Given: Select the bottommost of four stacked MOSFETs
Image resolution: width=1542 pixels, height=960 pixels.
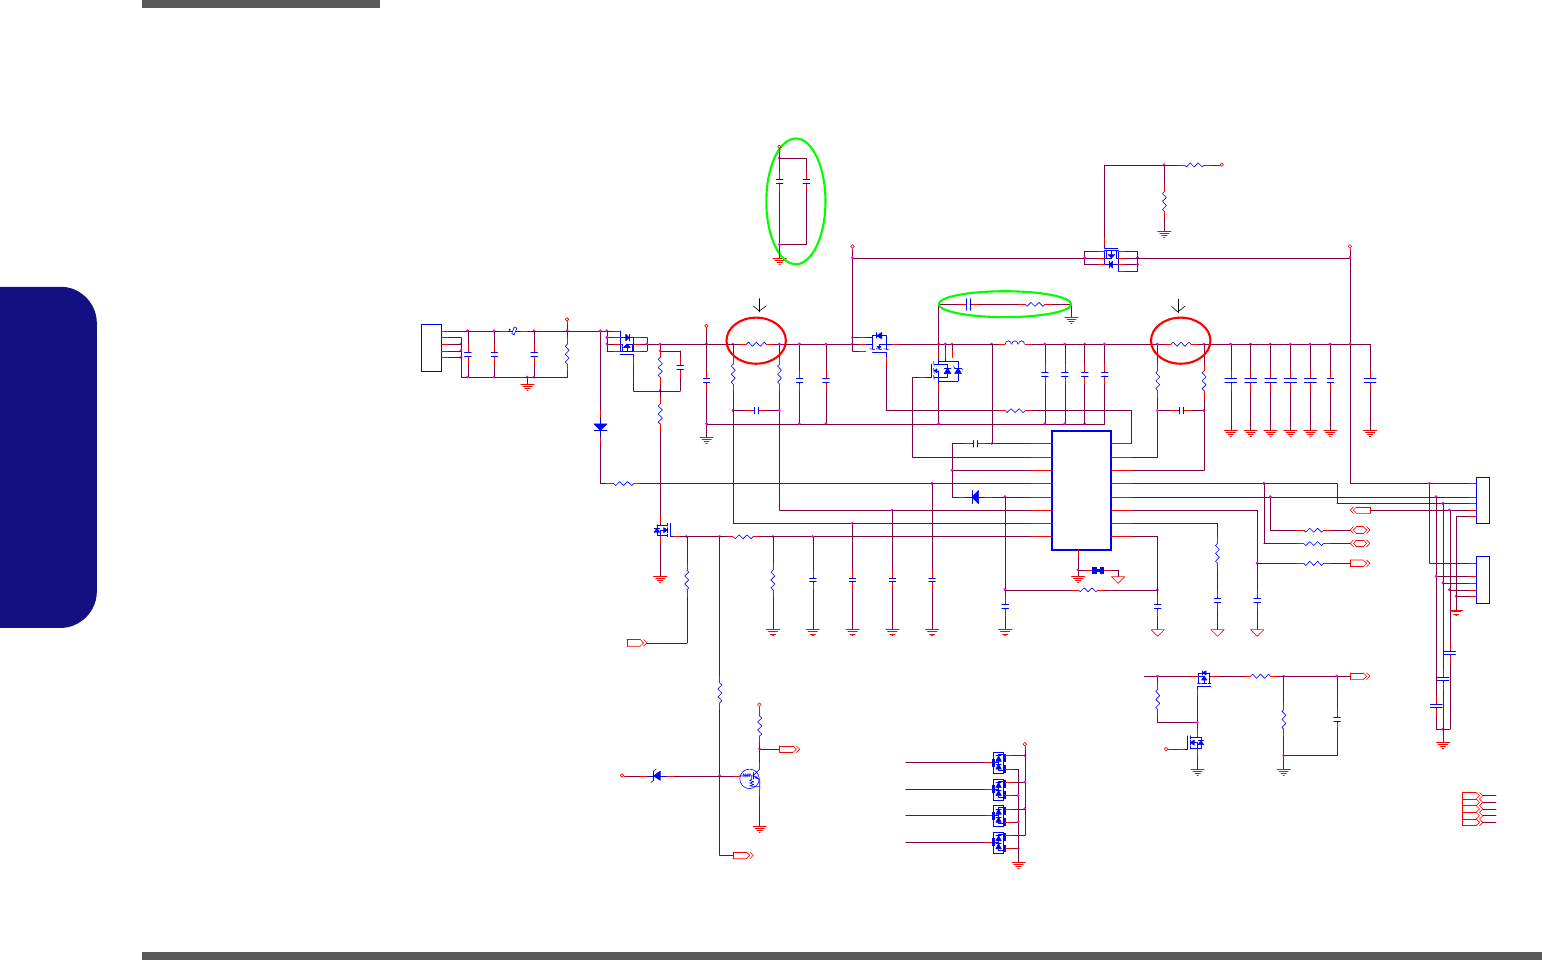Looking at the screenshot, I should coord(999,843).
